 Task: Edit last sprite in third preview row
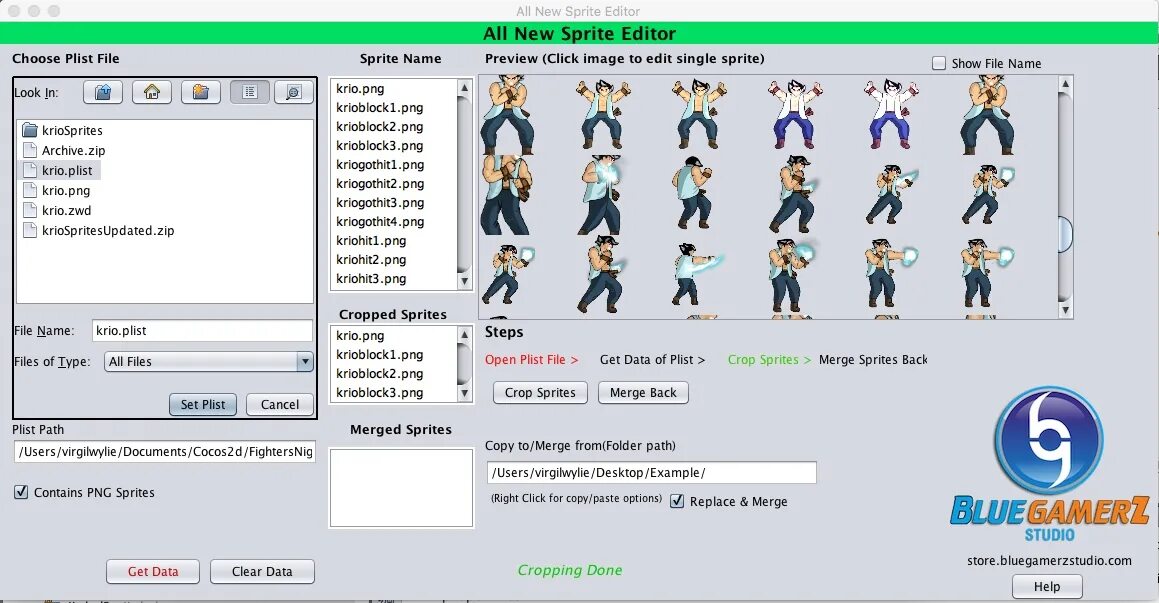coord(988,273)
